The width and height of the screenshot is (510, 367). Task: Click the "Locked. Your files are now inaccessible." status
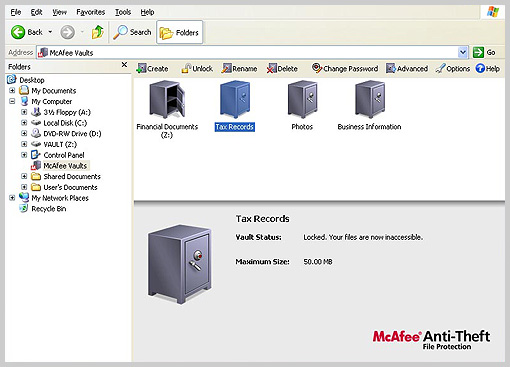tap(363, 237)
